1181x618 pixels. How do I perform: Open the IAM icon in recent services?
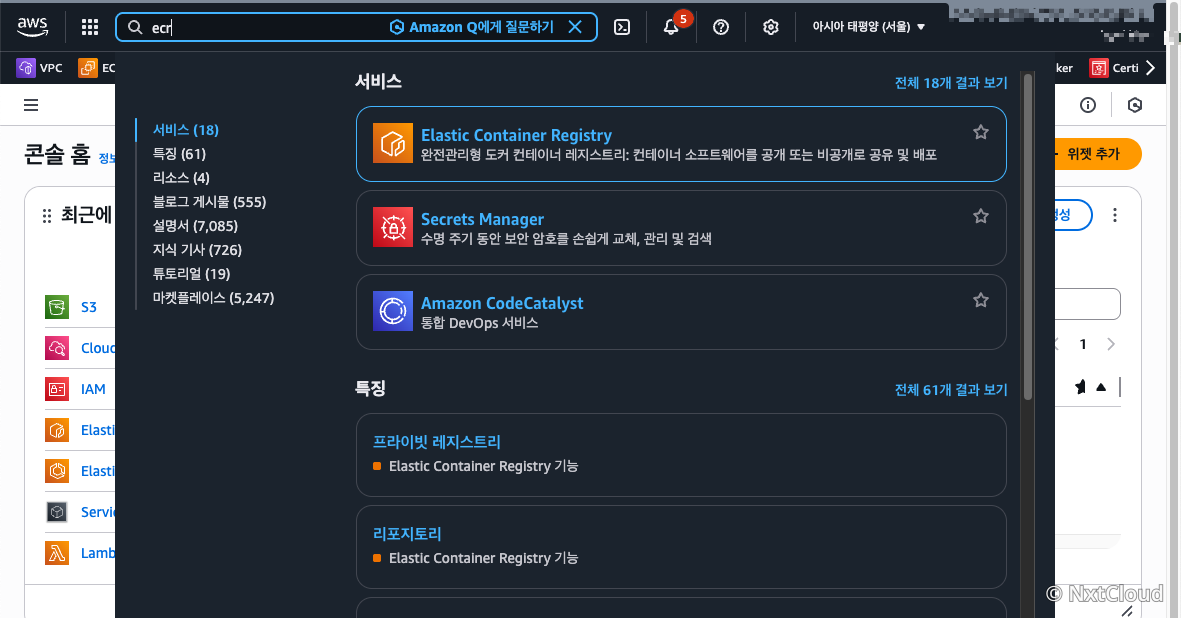pyautogui.click(x=57, y=389)
